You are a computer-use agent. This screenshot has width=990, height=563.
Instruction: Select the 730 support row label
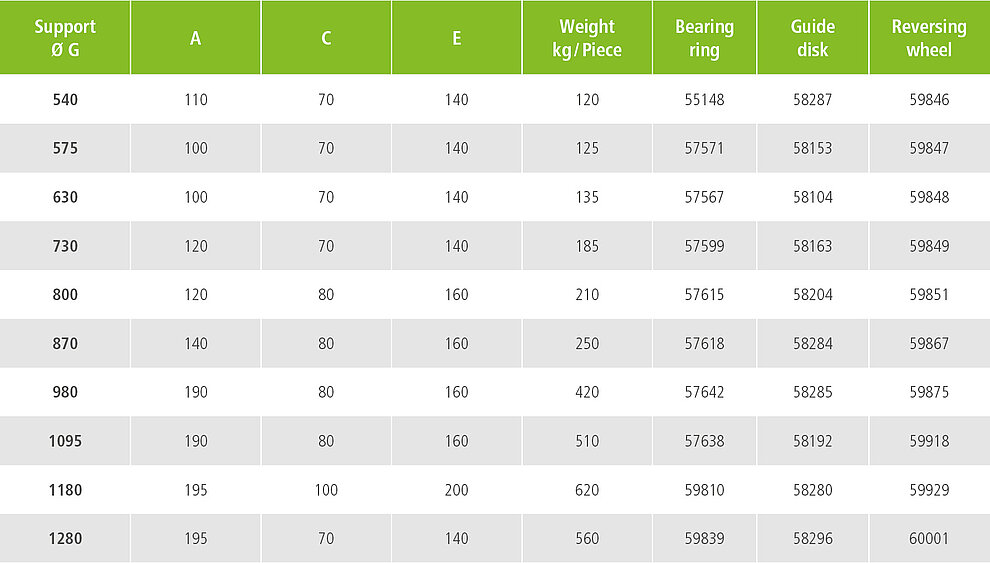(x=65, y=246)
